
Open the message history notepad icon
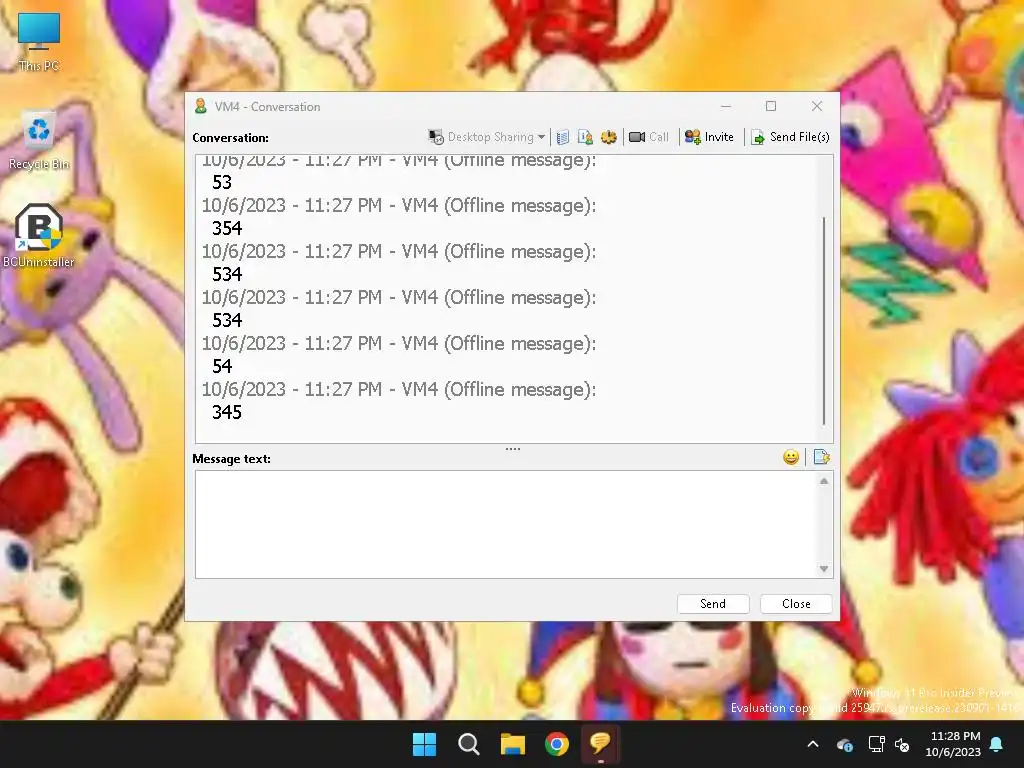click(x=562, y=137)
